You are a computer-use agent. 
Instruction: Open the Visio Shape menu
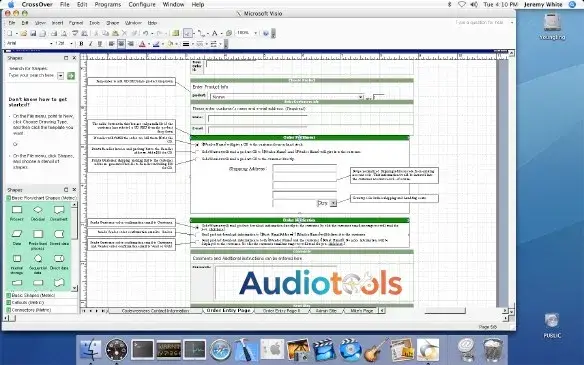(x=112, y=23)
